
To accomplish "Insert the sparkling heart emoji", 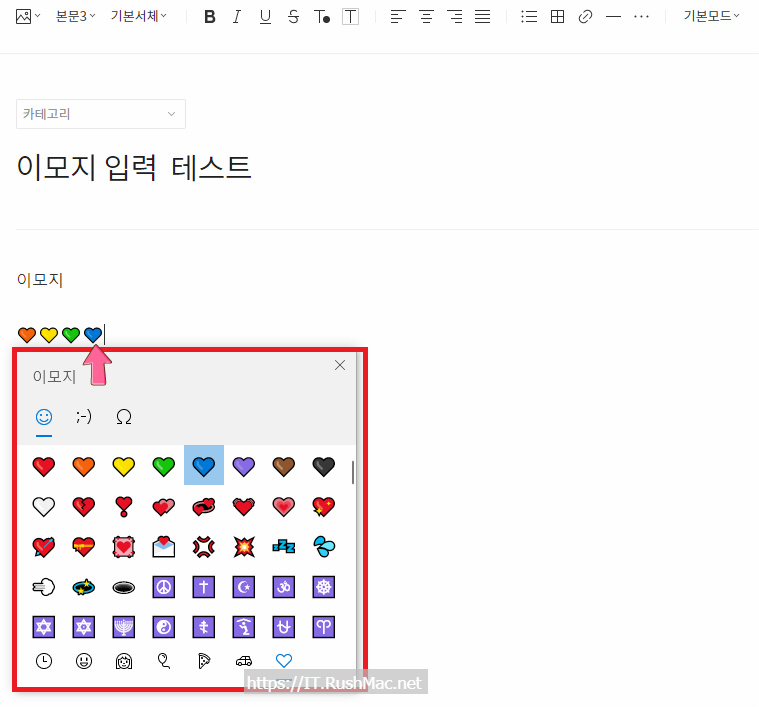I will [x=324, y=507].
